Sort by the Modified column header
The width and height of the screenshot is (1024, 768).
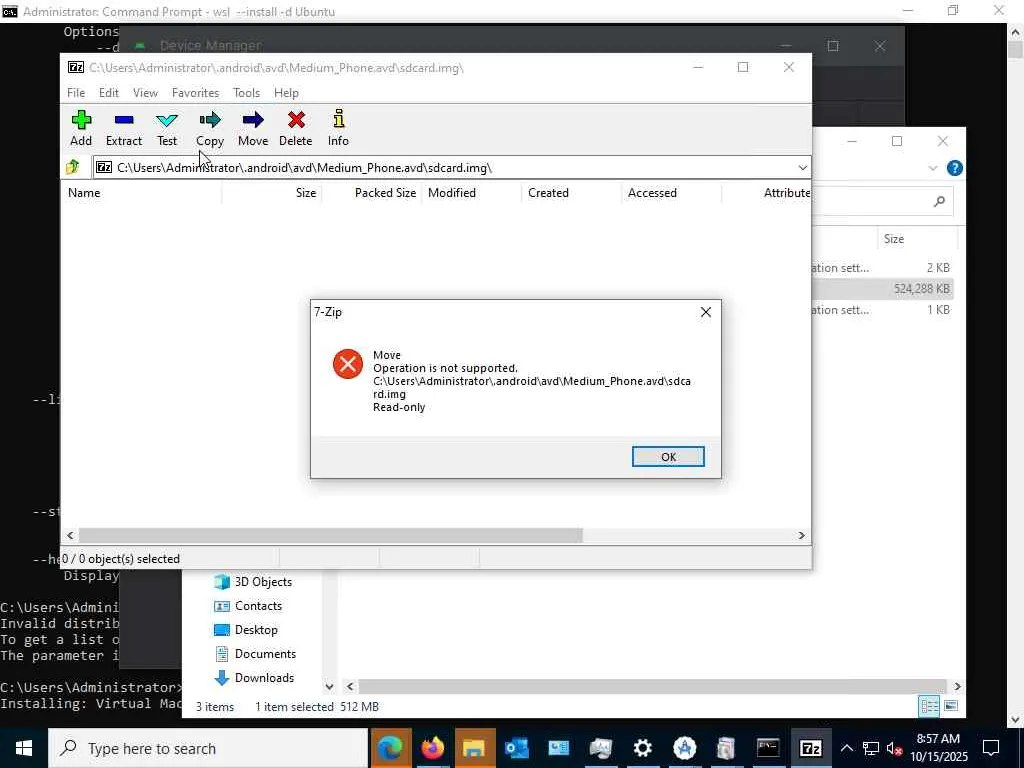[472, 193]
